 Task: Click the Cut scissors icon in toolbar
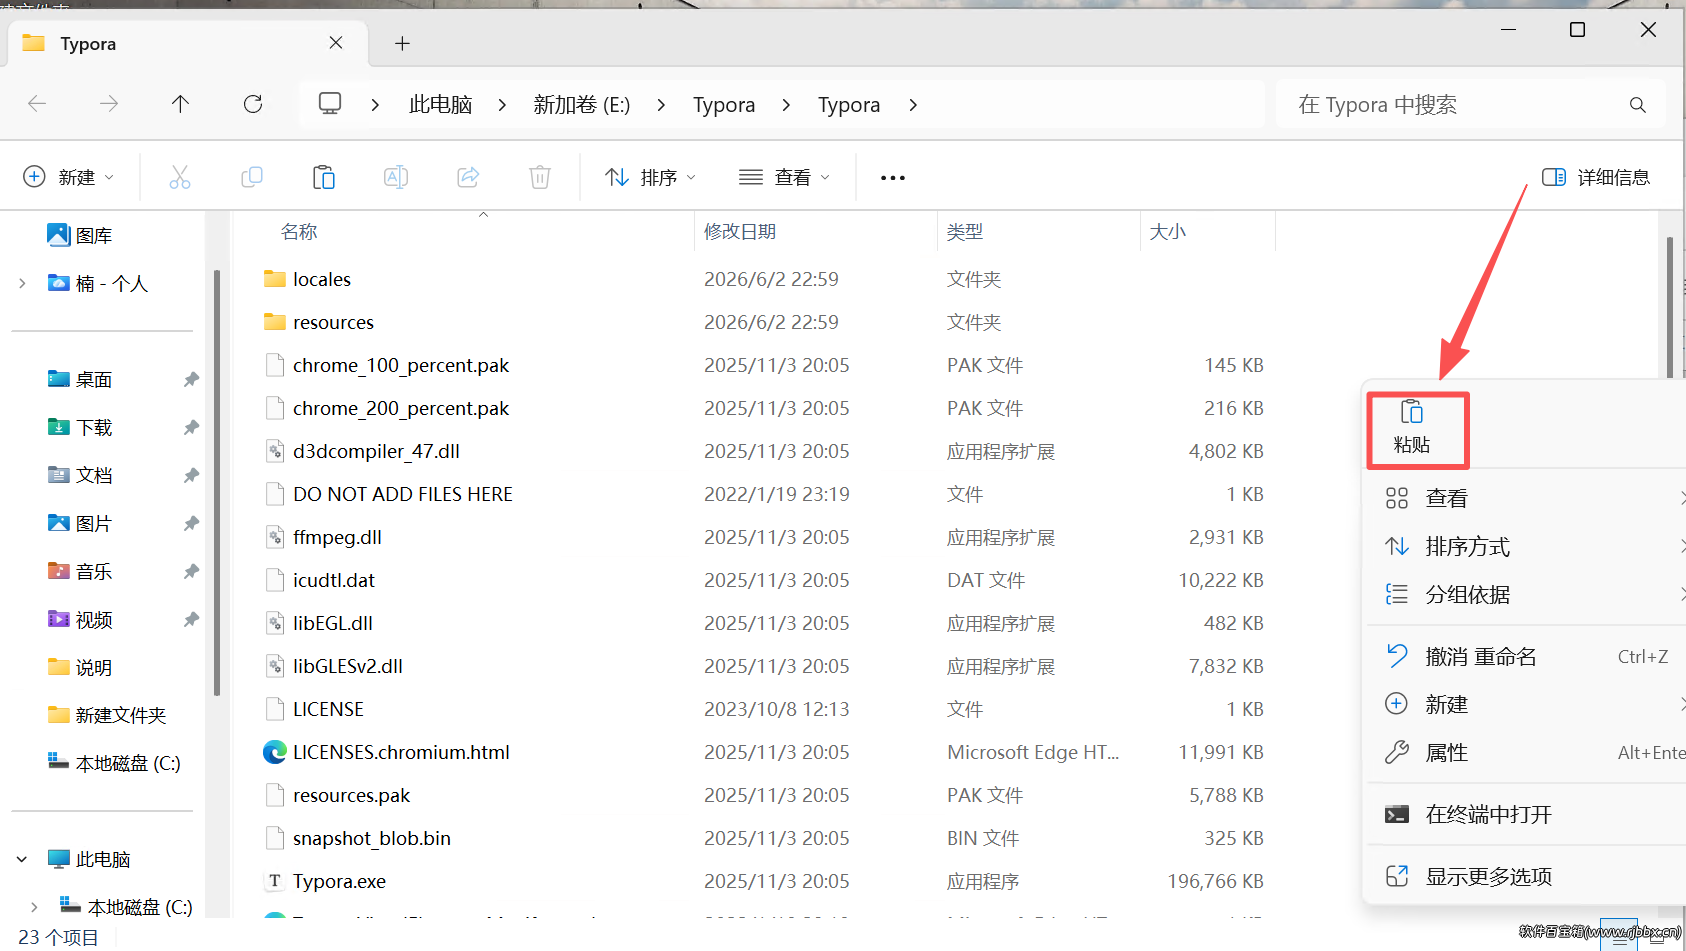pos(180,177)
